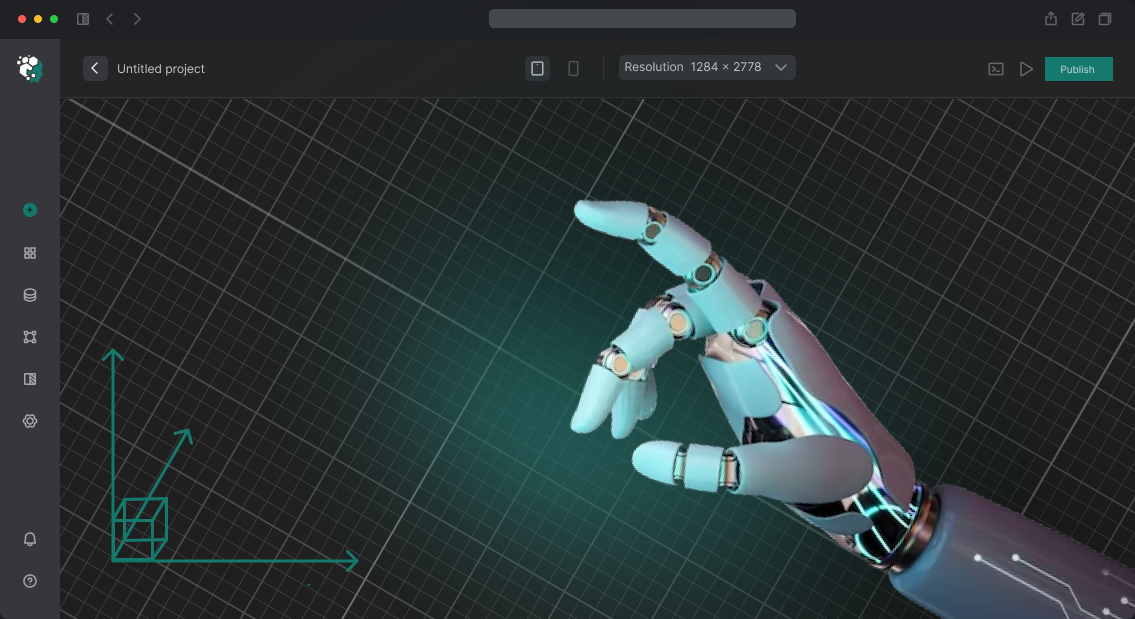Open the grid dashboard icon in sidebar
This screenshot has height=619, width=1135.
pyautogui.click(x=30, y=253)
